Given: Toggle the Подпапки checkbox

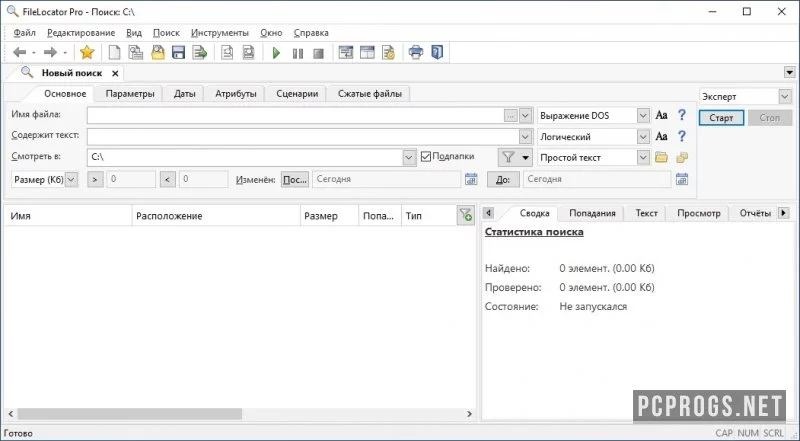Looking at the screenshot, I should 426,157.
